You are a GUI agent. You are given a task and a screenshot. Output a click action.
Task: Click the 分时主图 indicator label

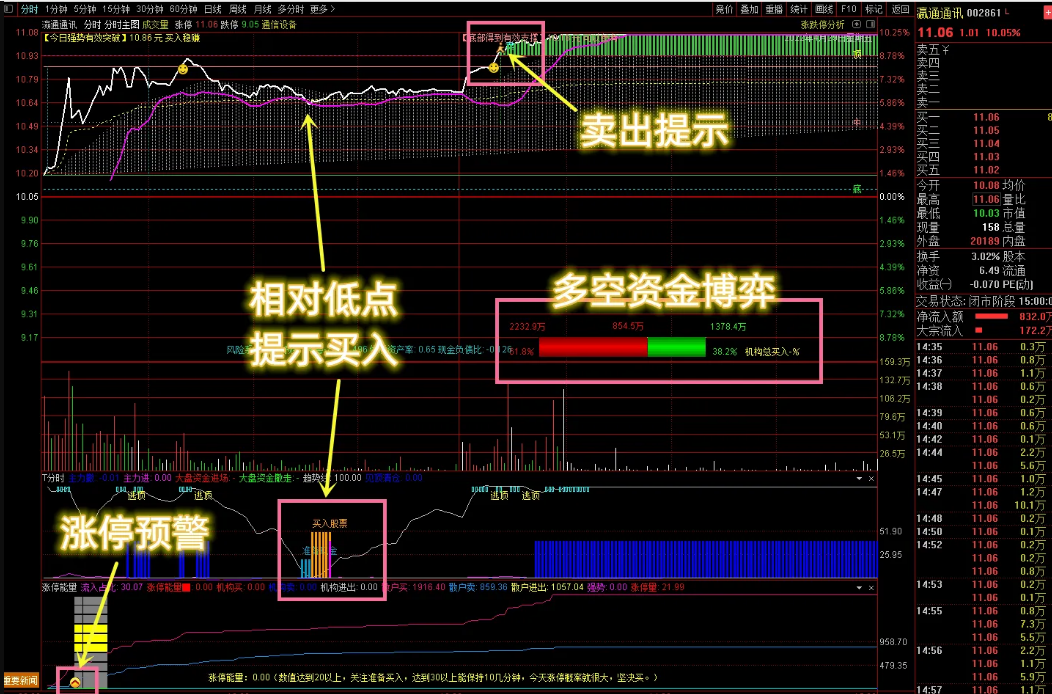coord(121,25)
